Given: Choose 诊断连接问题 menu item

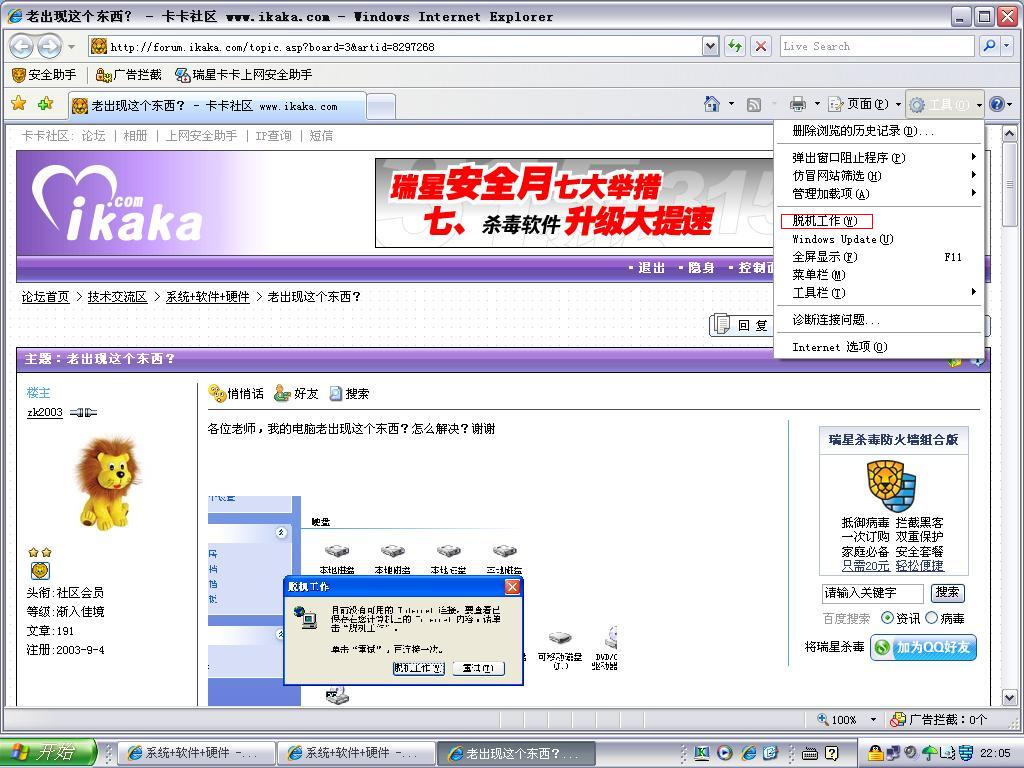Looking at the screenshot, I should point(879,319).
